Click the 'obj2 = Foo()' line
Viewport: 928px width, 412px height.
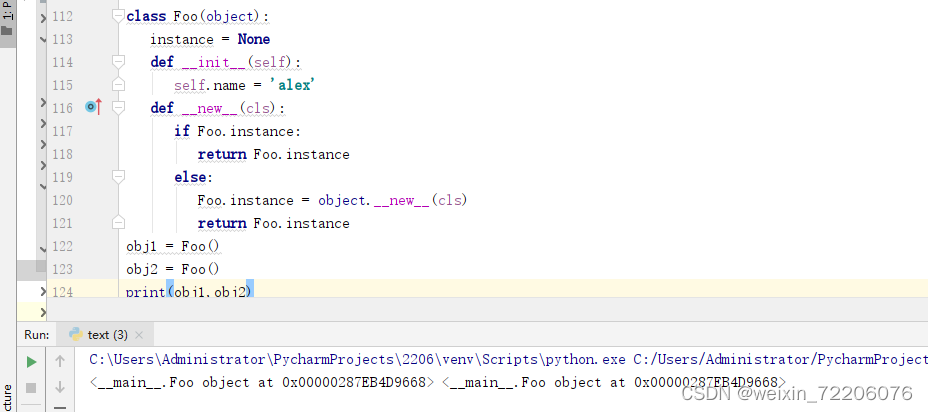coord(173,269)
